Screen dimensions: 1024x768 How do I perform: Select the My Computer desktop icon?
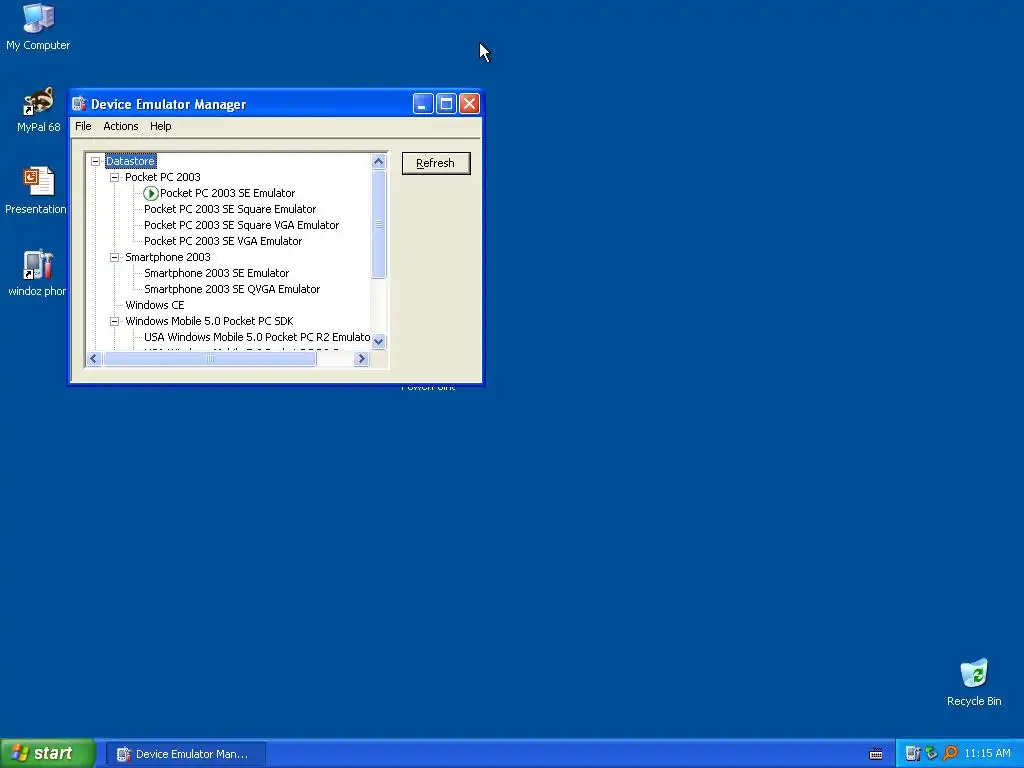coord(38,27)
